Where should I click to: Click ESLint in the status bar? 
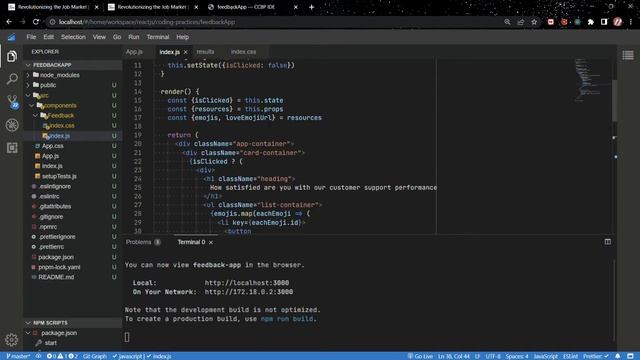tap(570, 356)
